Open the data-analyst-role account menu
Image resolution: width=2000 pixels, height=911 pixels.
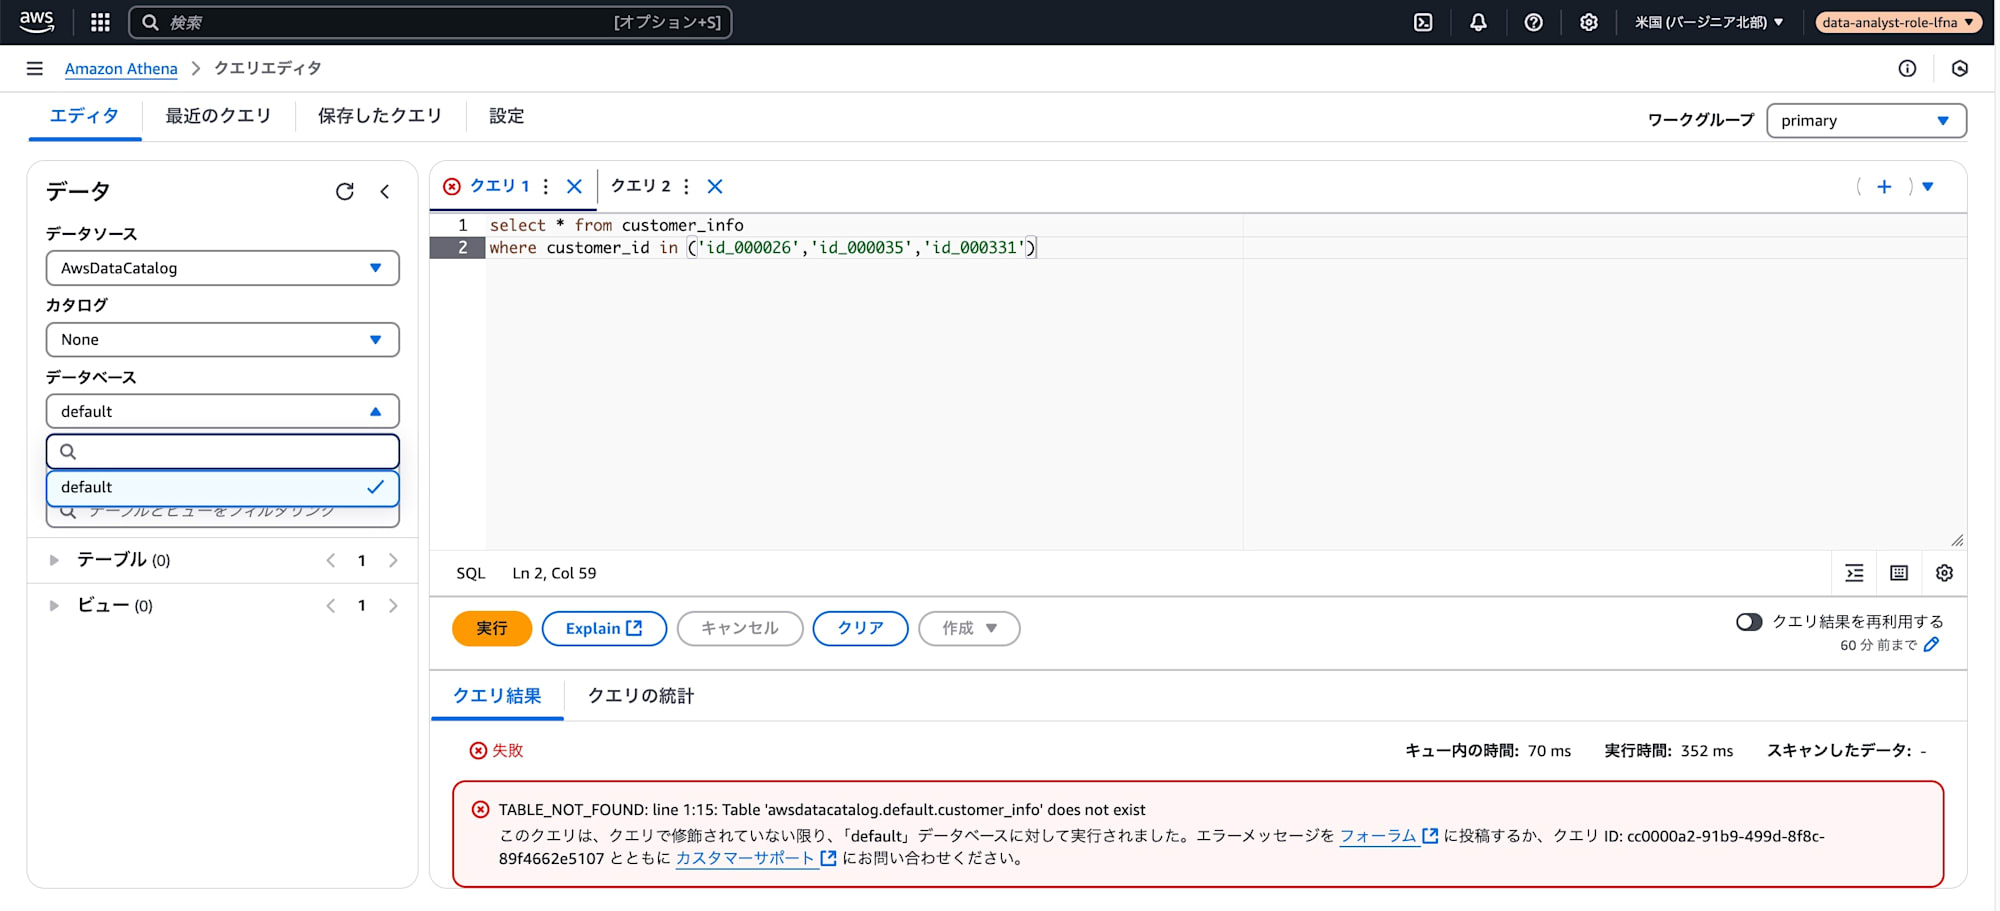point(1898,22)
